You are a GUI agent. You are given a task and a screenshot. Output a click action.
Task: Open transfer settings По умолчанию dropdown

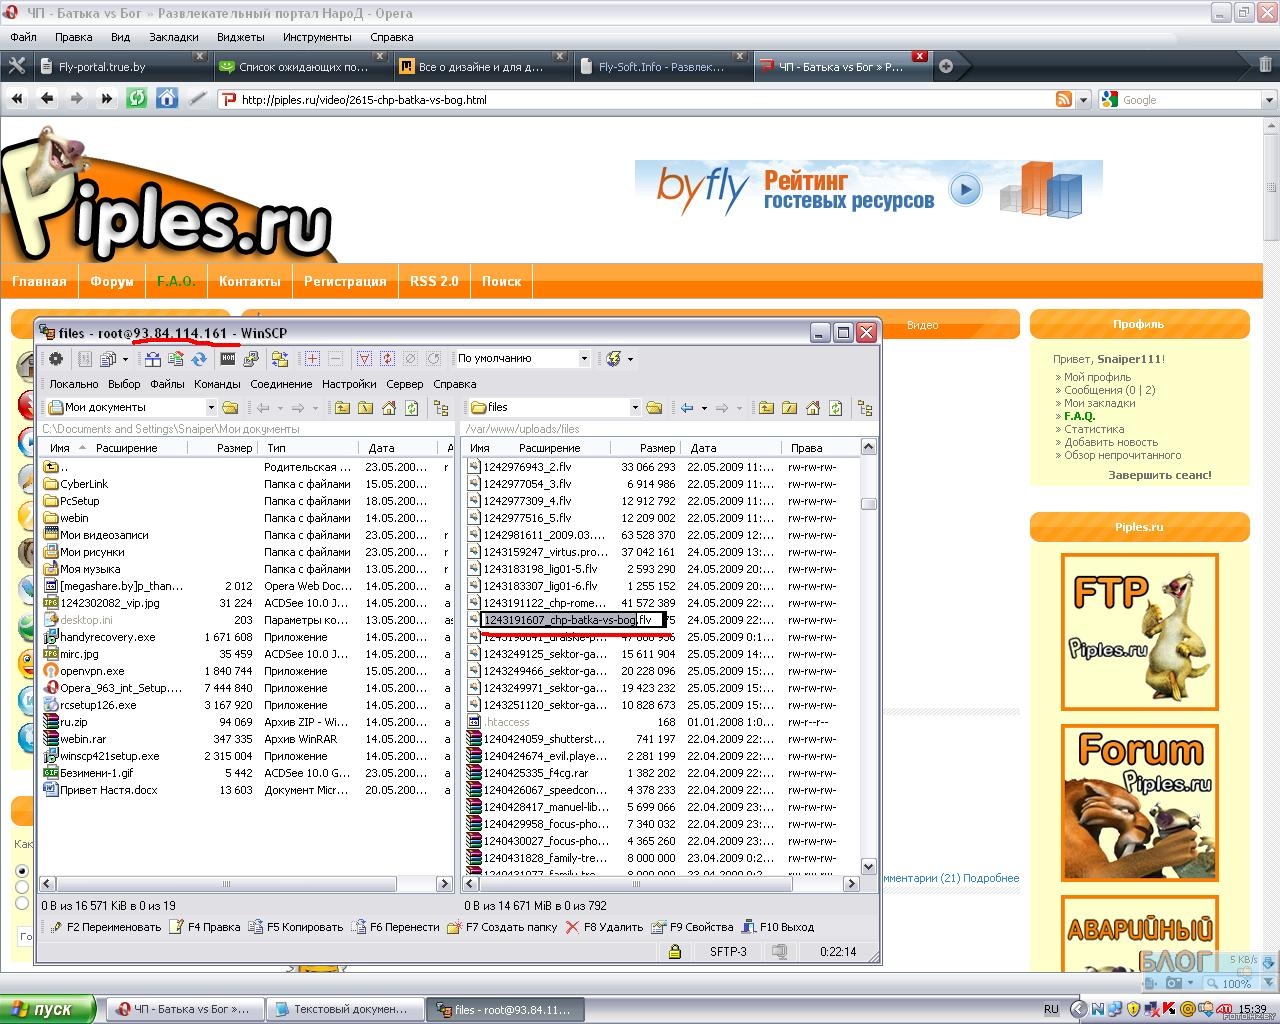pyautogui.click(x=584, y=359)
